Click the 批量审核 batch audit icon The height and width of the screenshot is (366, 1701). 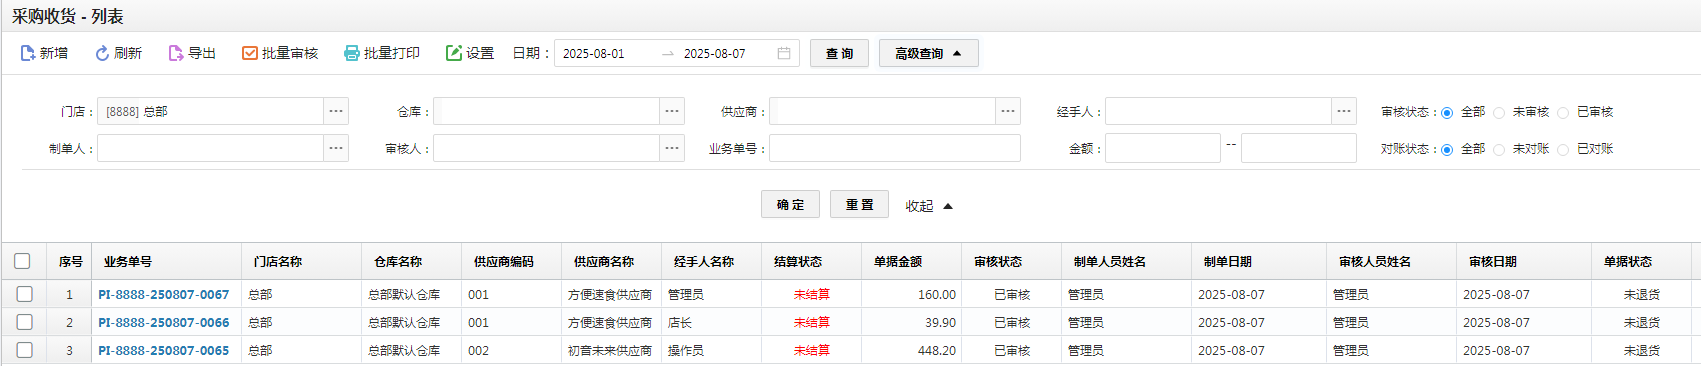250,53
